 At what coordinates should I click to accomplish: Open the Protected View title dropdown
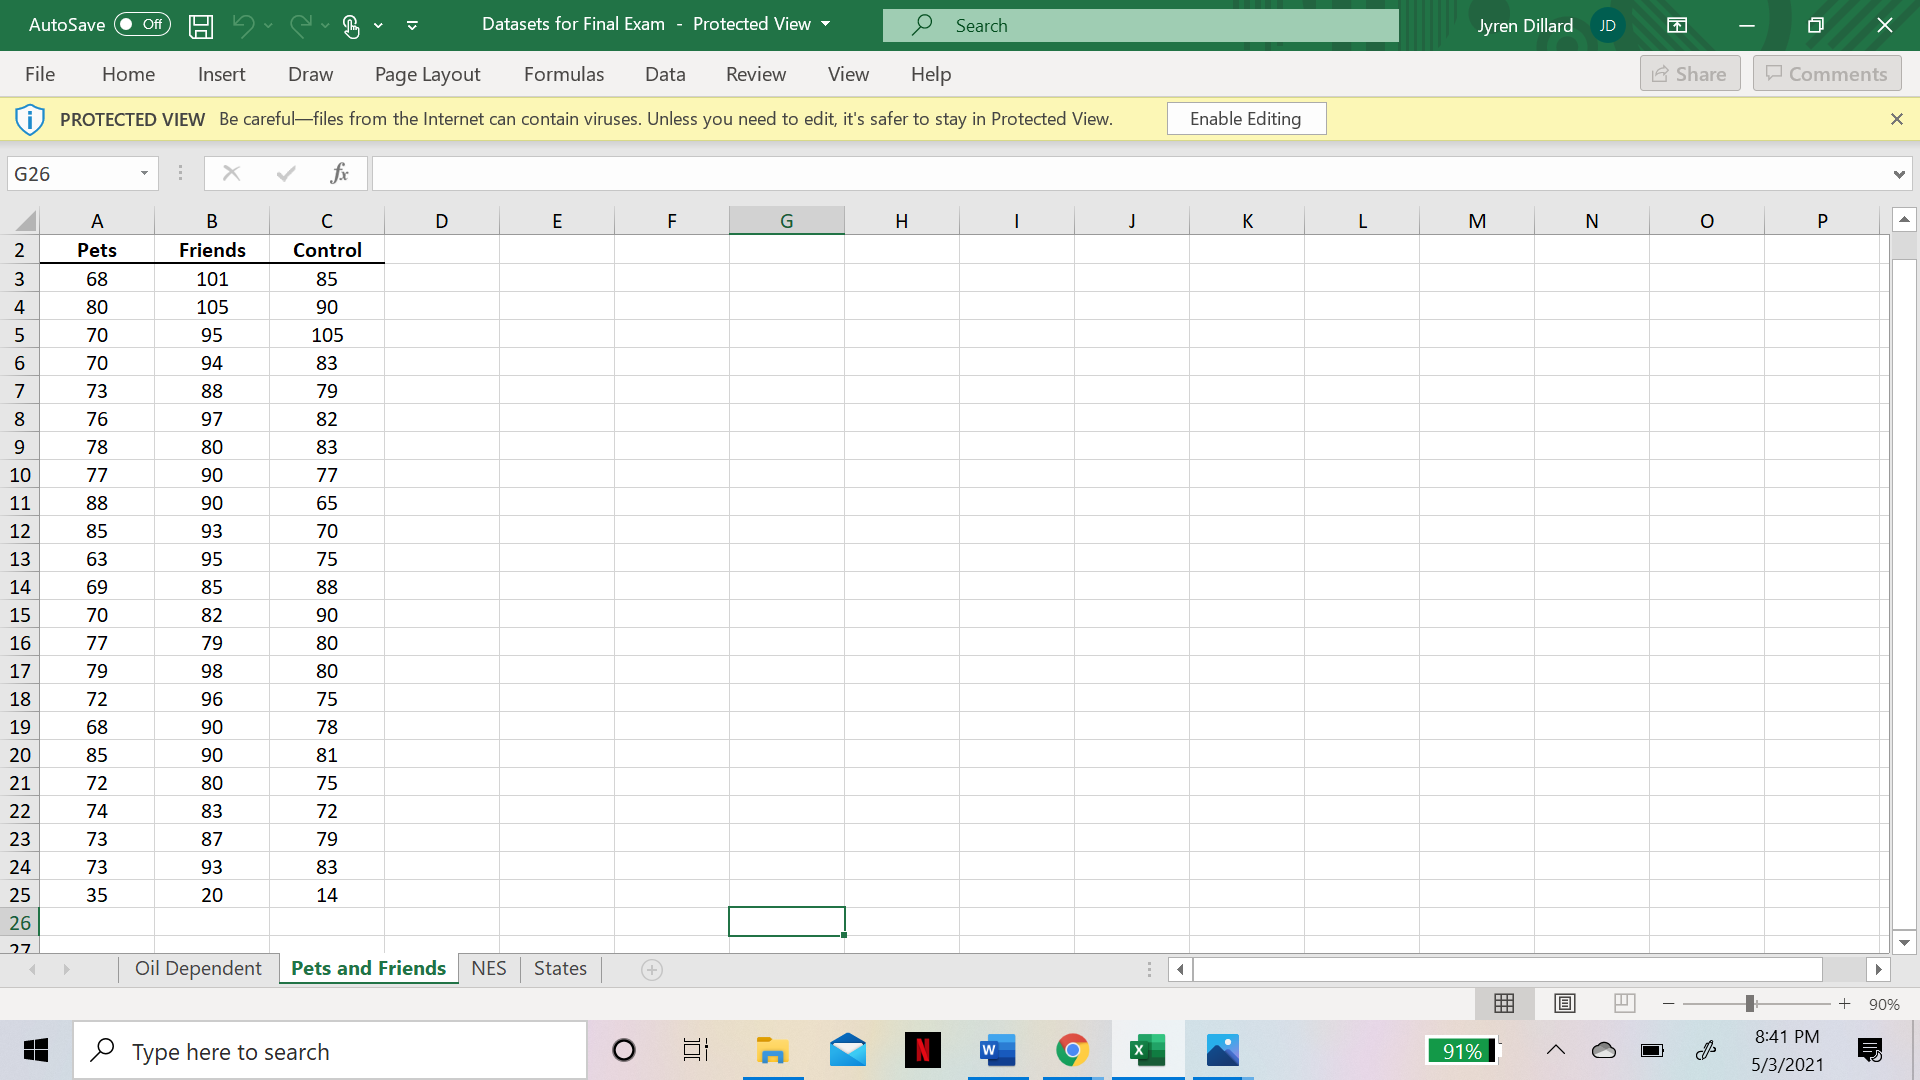click(x=826, y=24)
